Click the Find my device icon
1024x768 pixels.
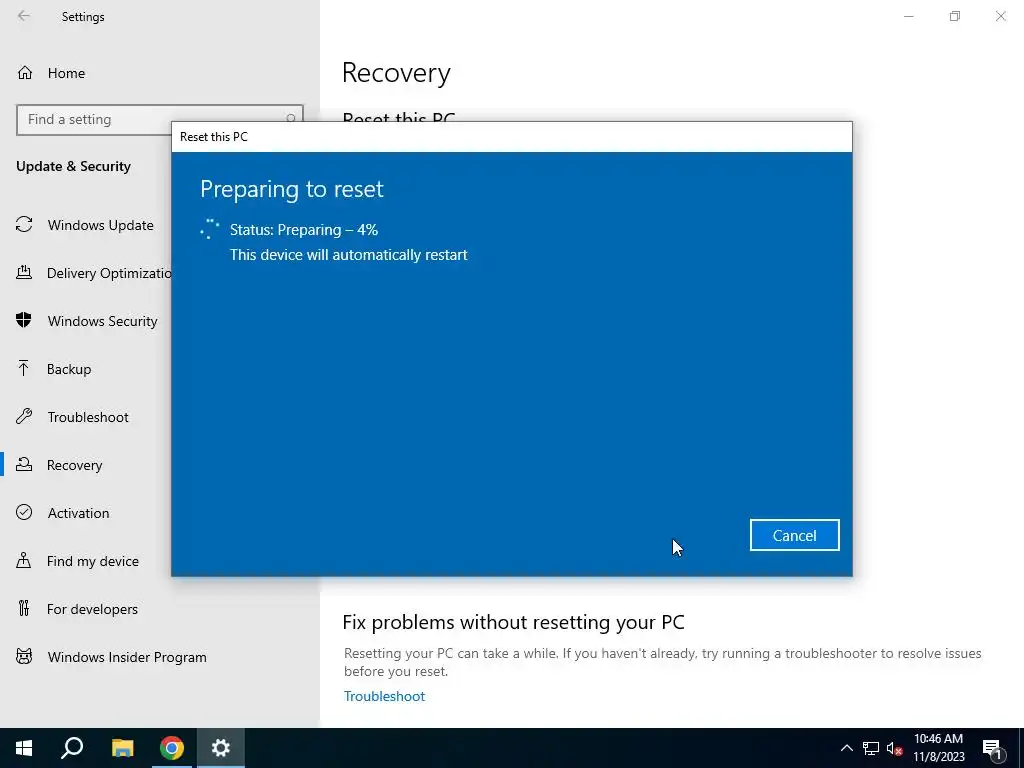(24, 560)
